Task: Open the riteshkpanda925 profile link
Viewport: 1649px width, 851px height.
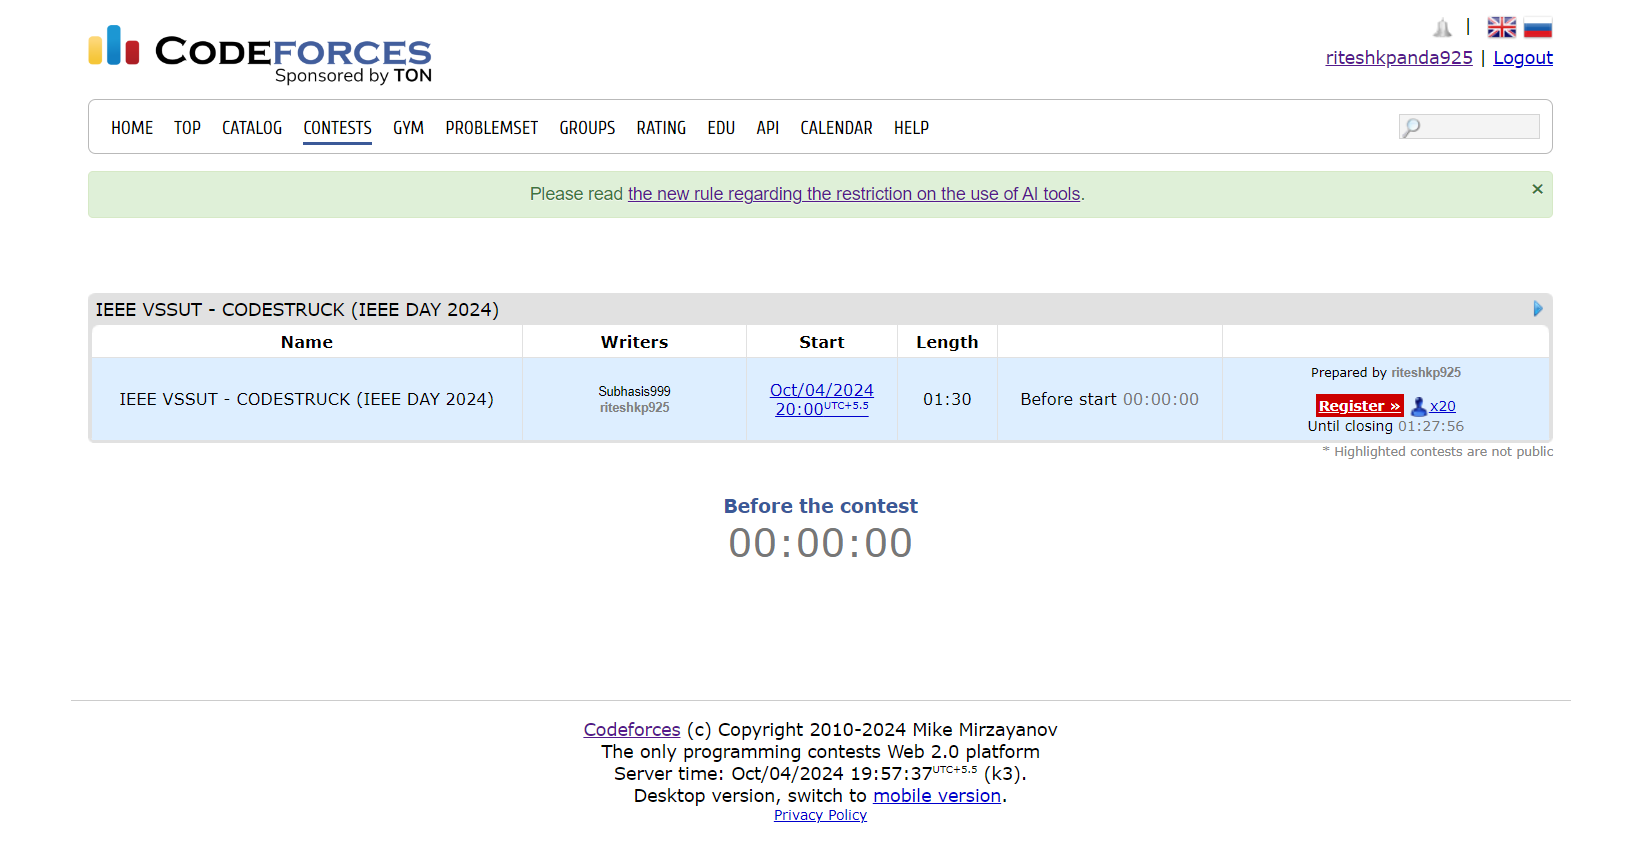Action: tap(1398, 58)
